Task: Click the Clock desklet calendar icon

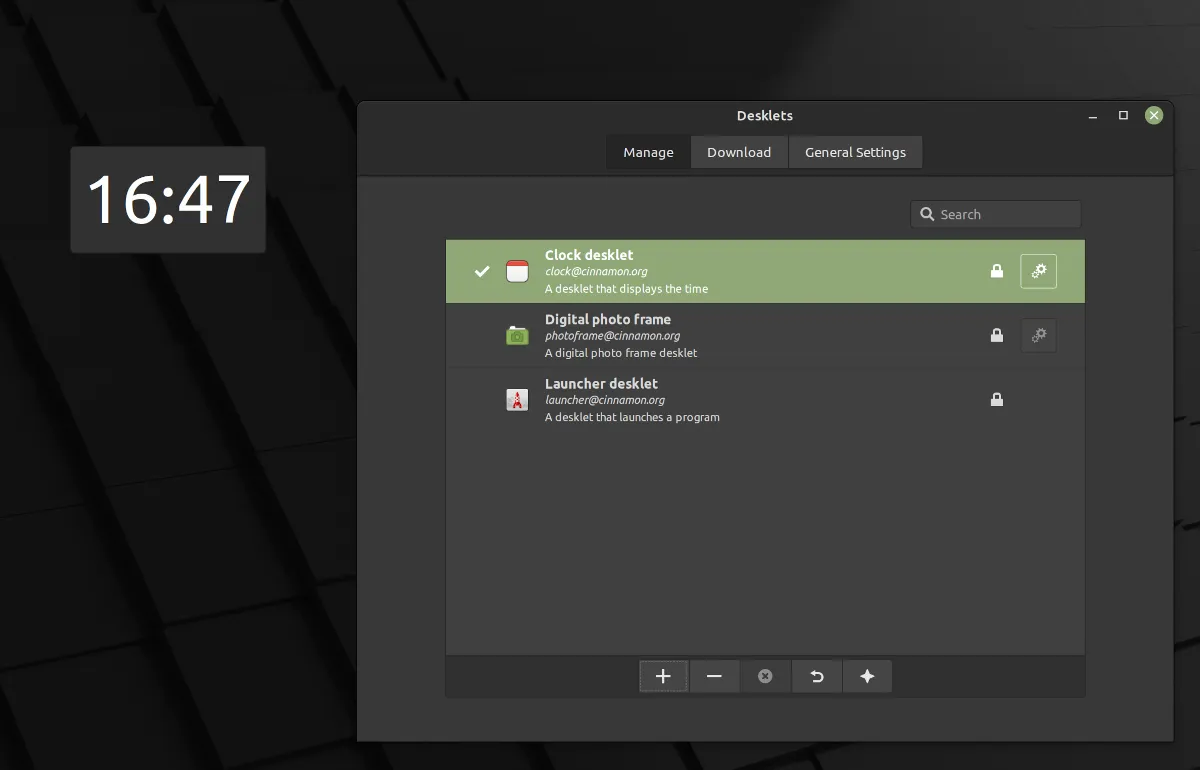Action: point(517,271)
